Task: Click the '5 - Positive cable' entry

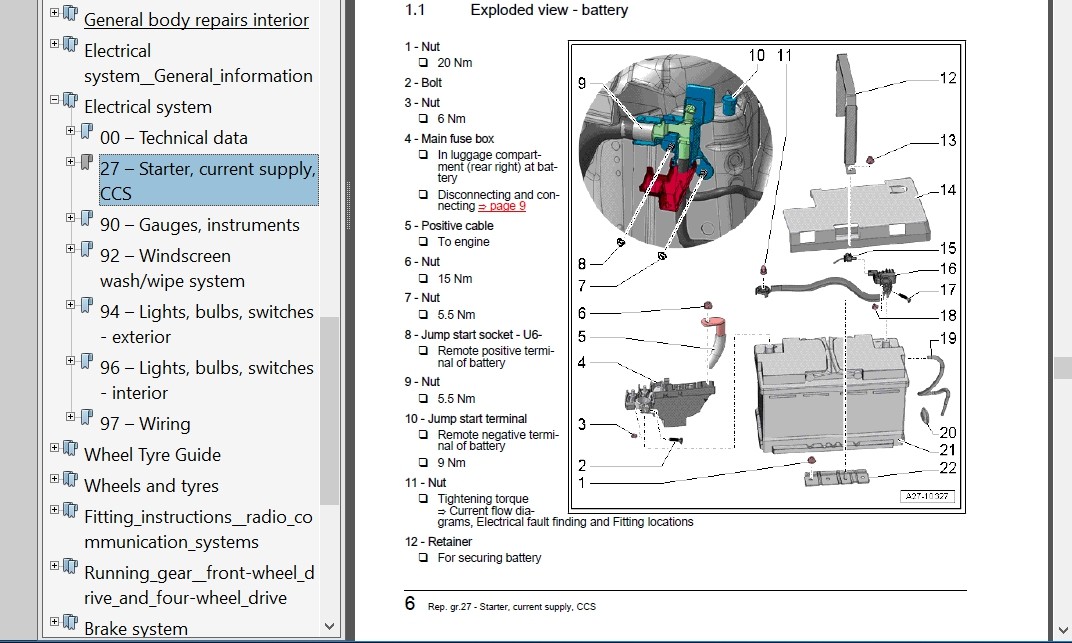Action: tap(448, 225)
